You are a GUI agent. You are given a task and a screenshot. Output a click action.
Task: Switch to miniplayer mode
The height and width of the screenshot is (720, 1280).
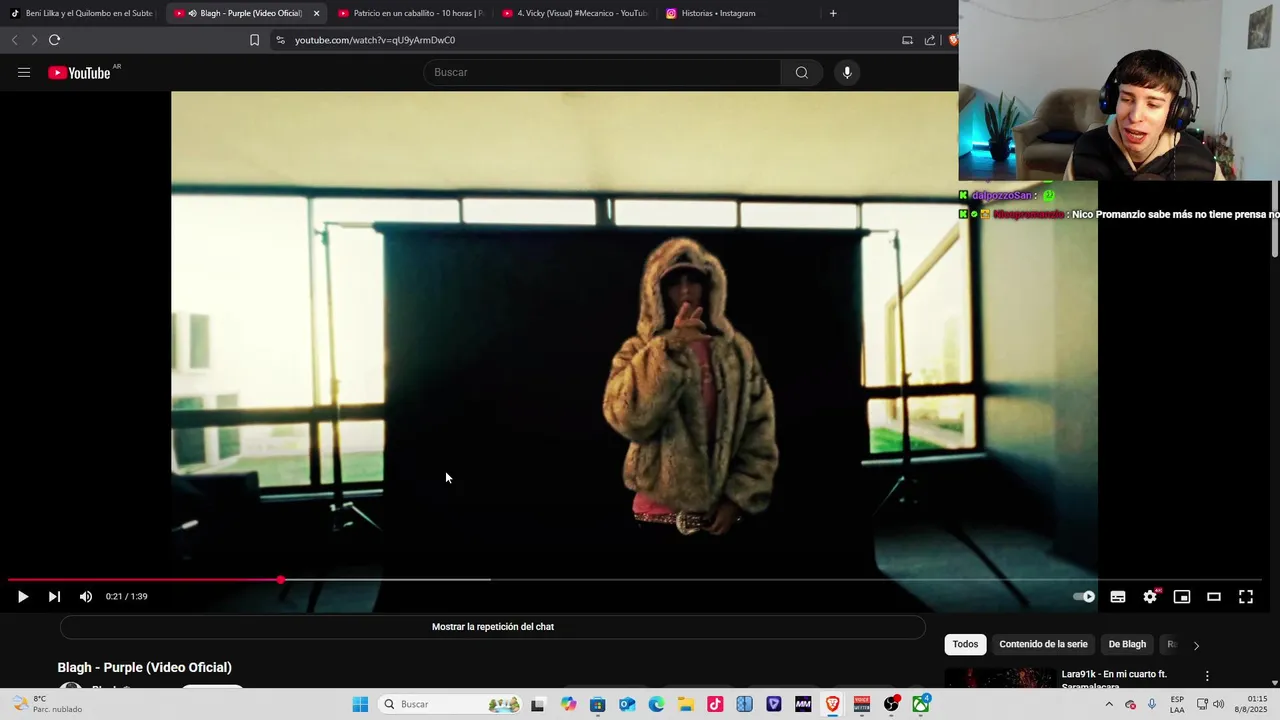1182,596
